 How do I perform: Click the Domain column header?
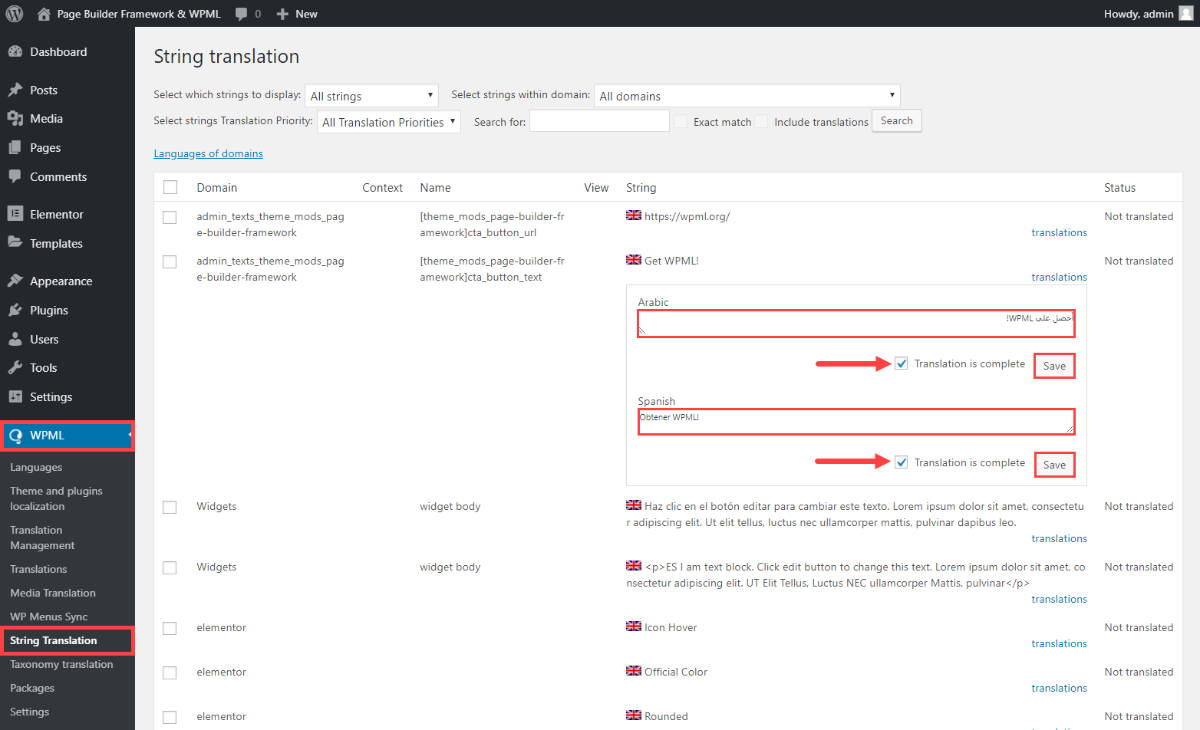tap(217, 187)
